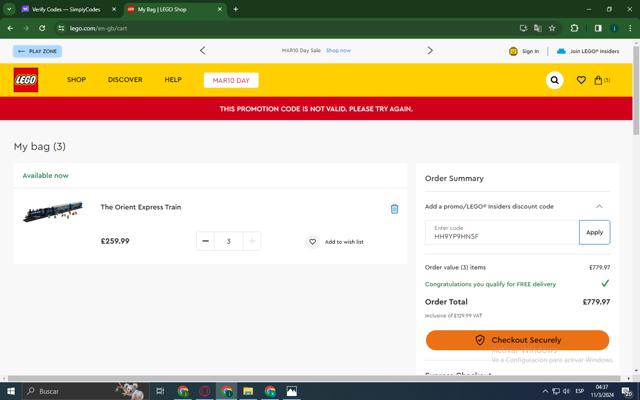Open the shopping bag icon in header
The width and height of the screenshot is (640, 400).
598,80
